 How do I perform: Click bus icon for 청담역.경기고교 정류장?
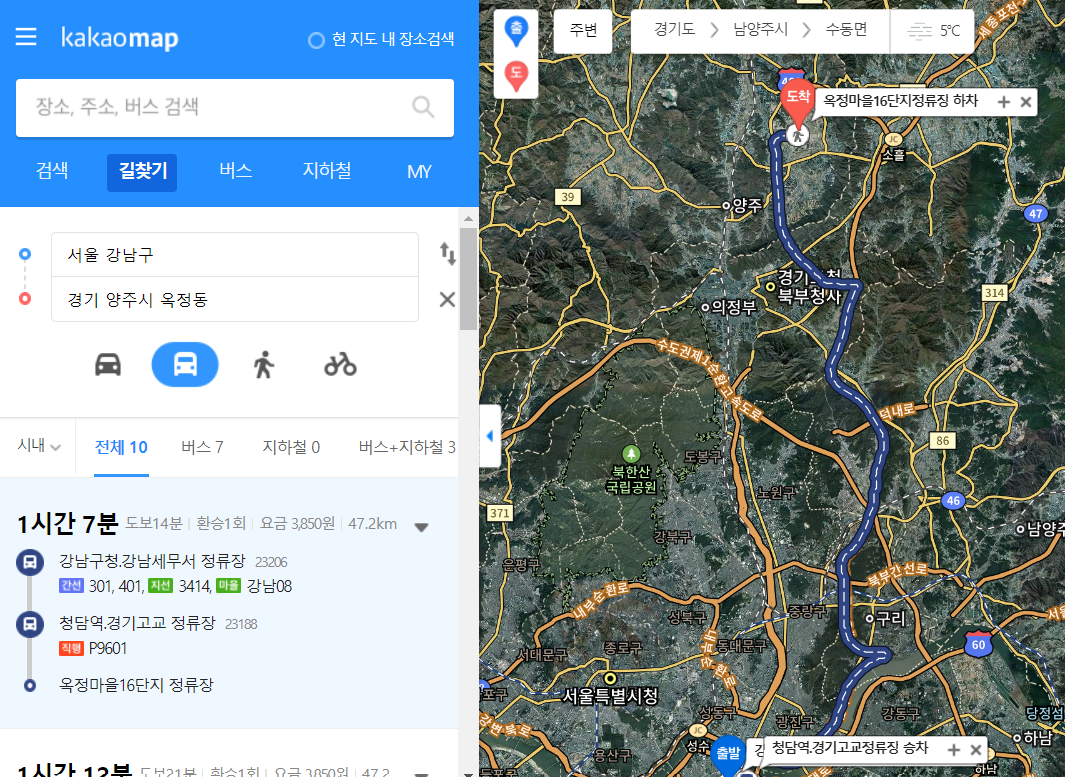click(x=29, y=624)
